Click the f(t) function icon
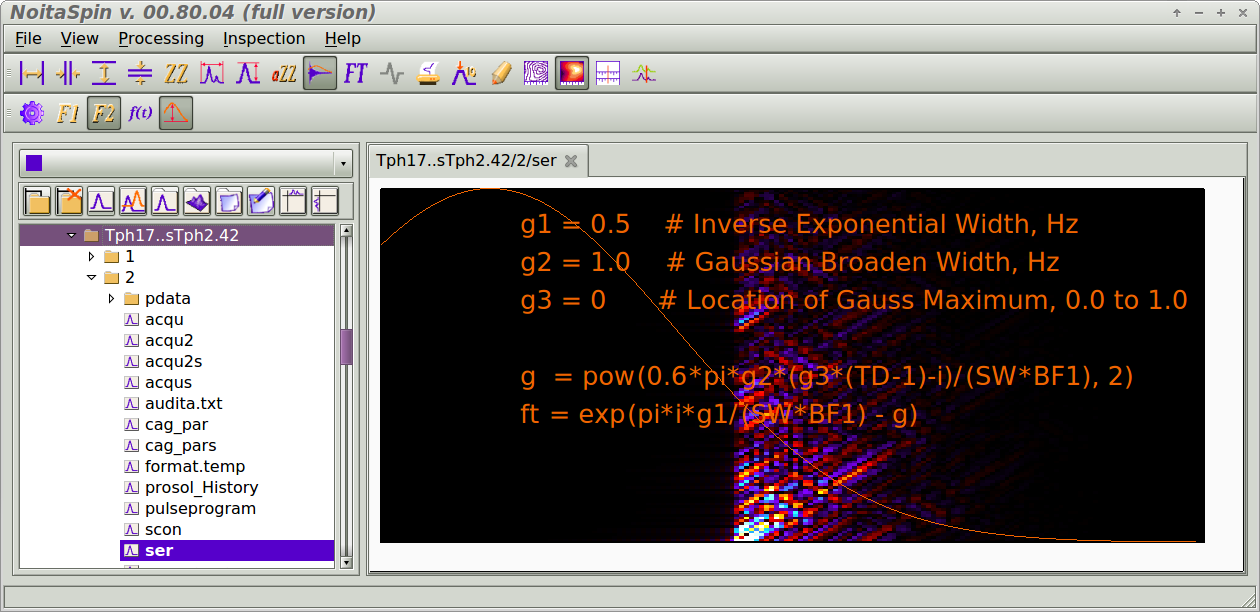Viewport: 1260px width, 612px height. click(x=140, y=113)
